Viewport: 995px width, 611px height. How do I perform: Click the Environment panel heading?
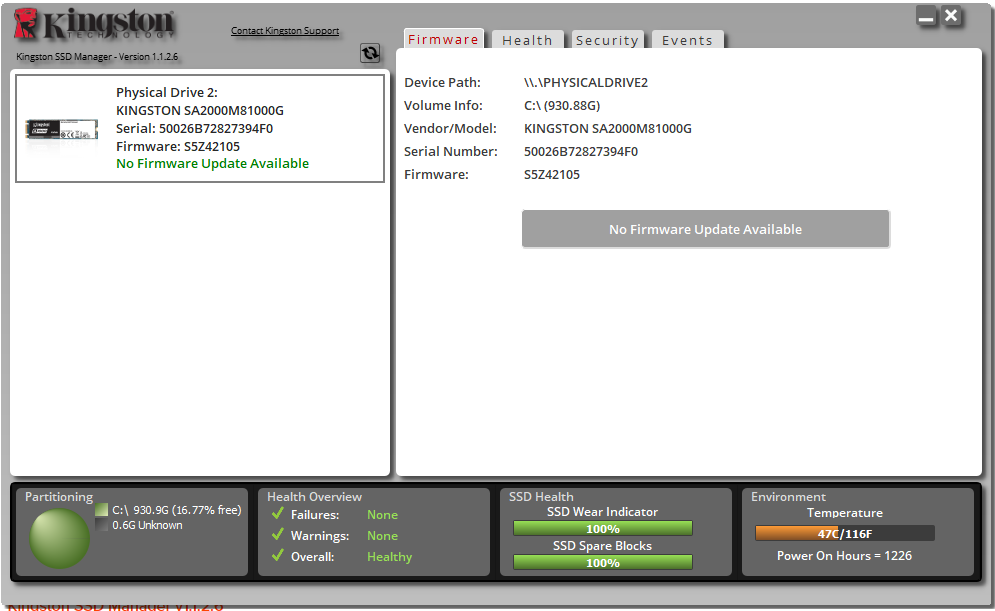point(789,497)
